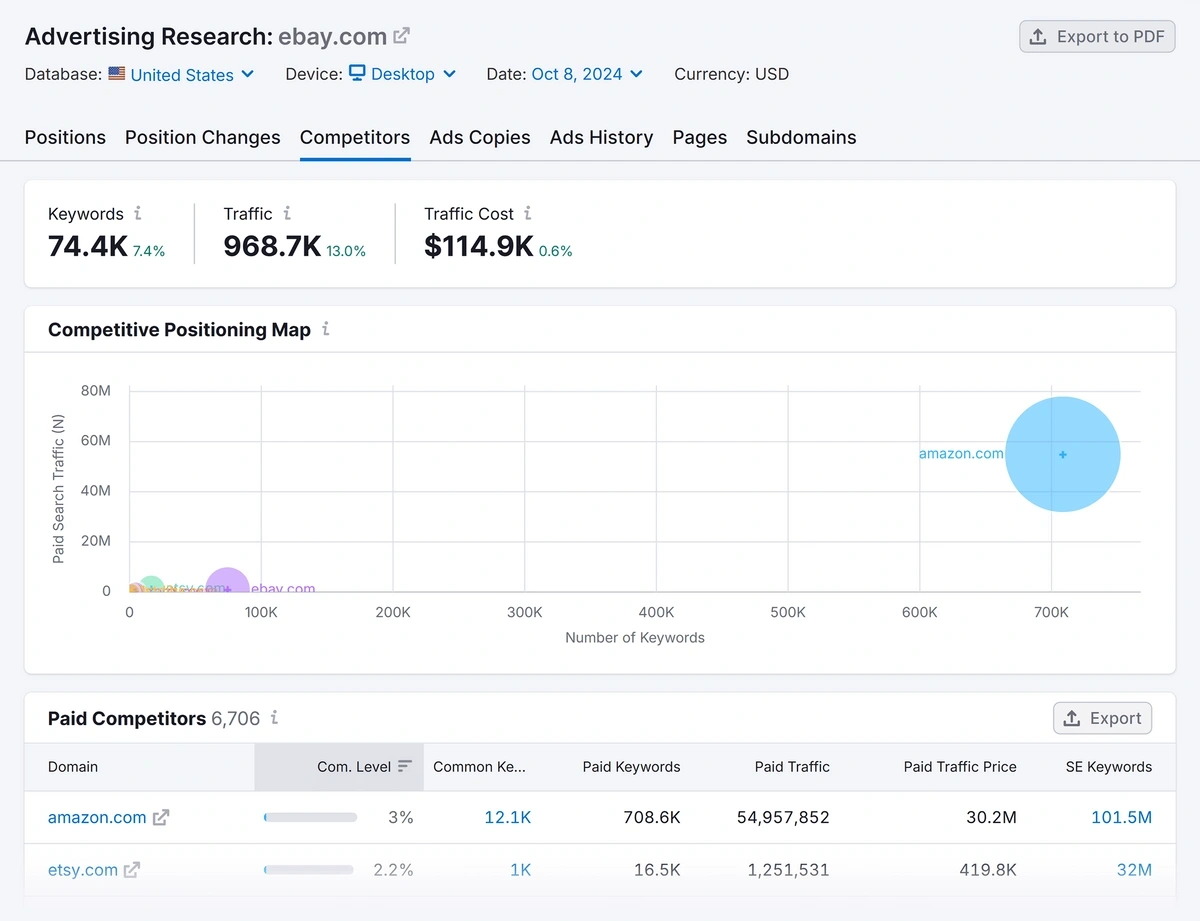Click etsy.com paid keywords 16.5K
The image size is (1200, 921).
click(x=657, y=870)
